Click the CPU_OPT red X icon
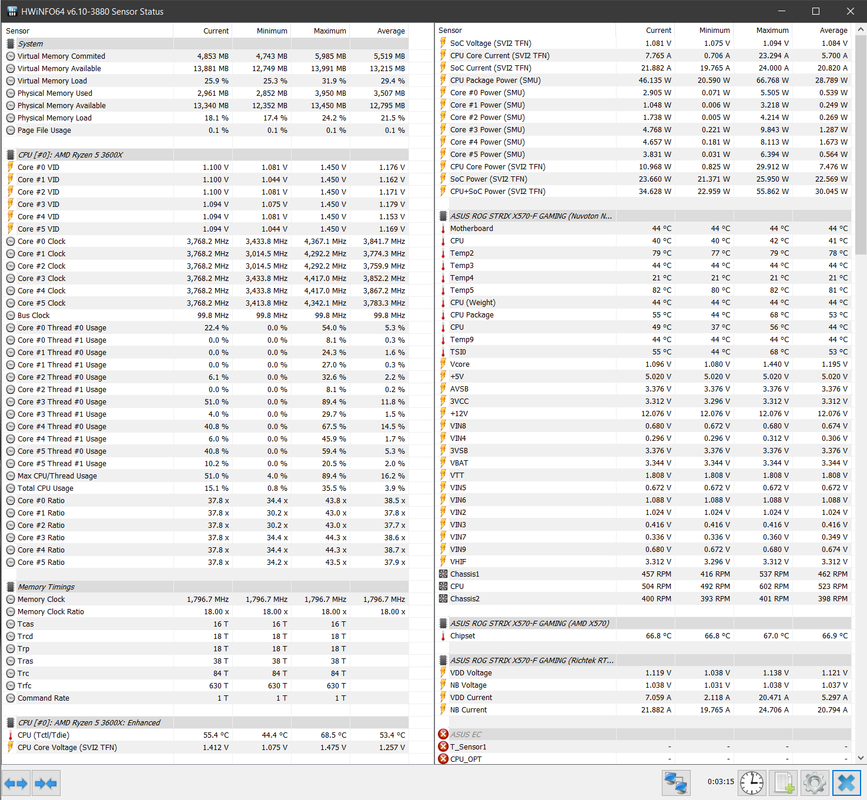 tap(443, 759)
